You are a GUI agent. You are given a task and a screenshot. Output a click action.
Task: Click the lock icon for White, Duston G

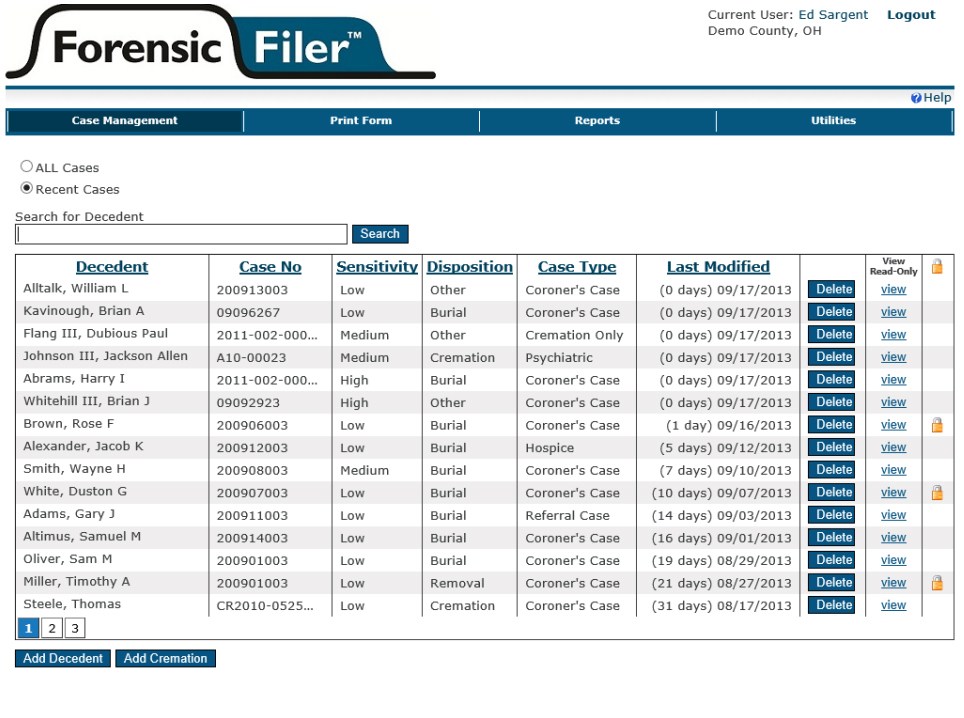[937, 492]
